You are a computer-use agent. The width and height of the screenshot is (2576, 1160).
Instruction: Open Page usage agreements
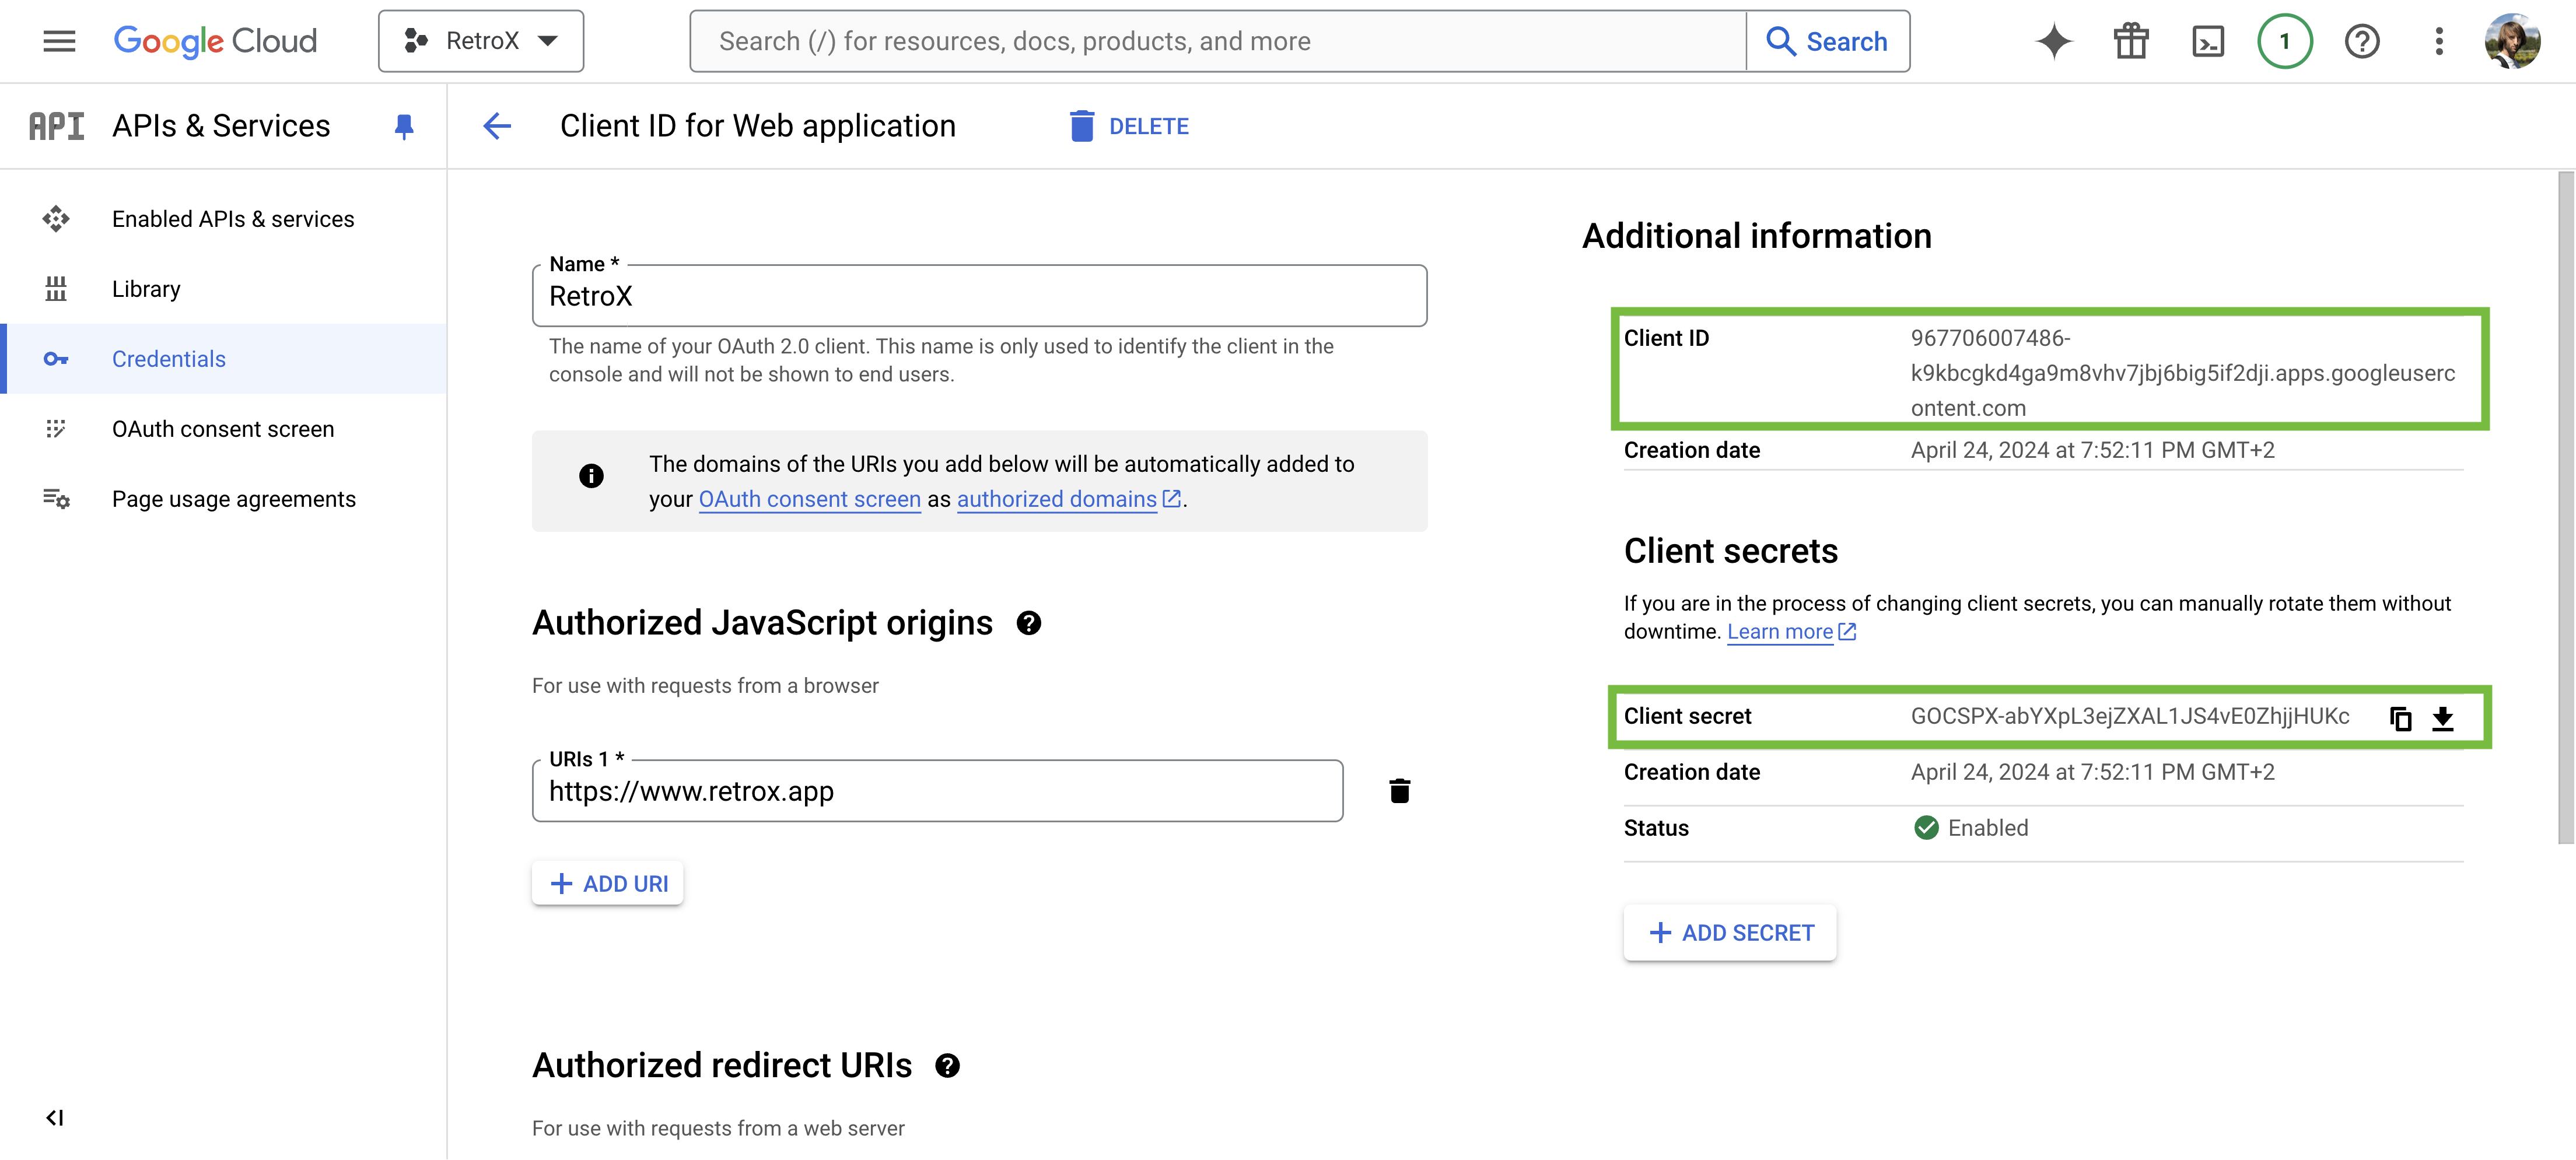tap(223, 499)
